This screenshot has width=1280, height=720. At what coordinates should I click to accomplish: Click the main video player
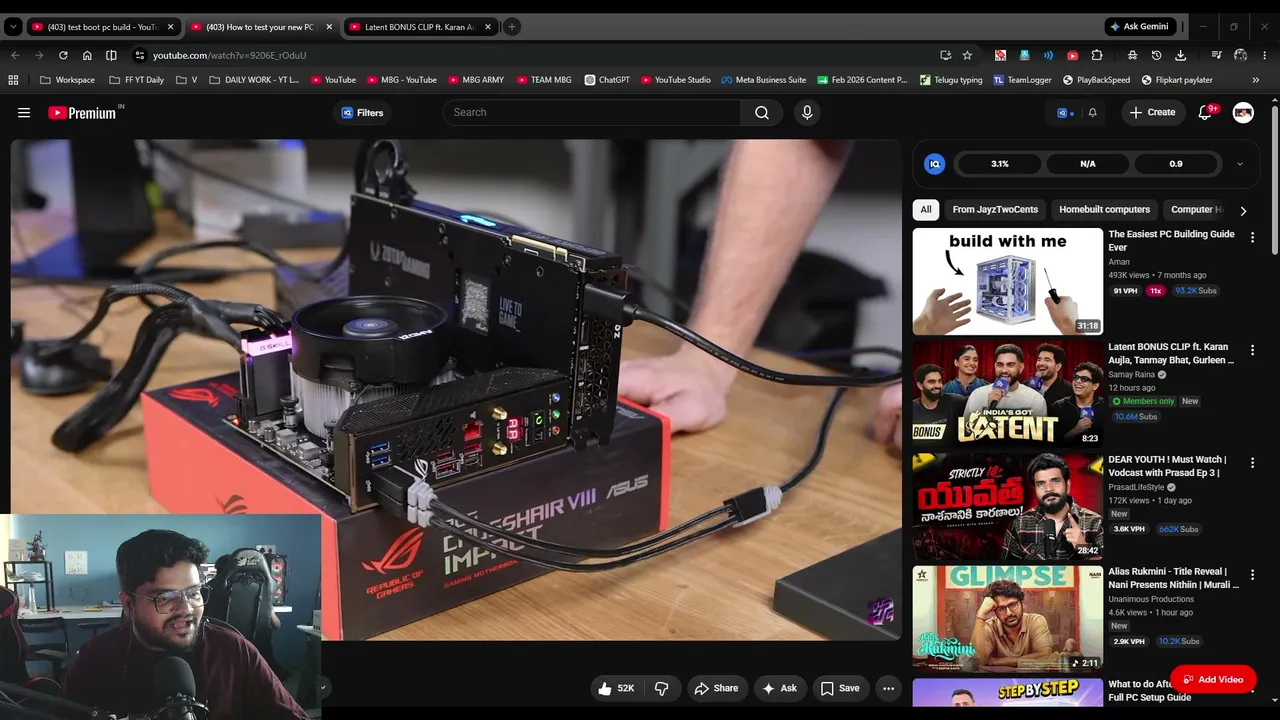pos(456,389)
